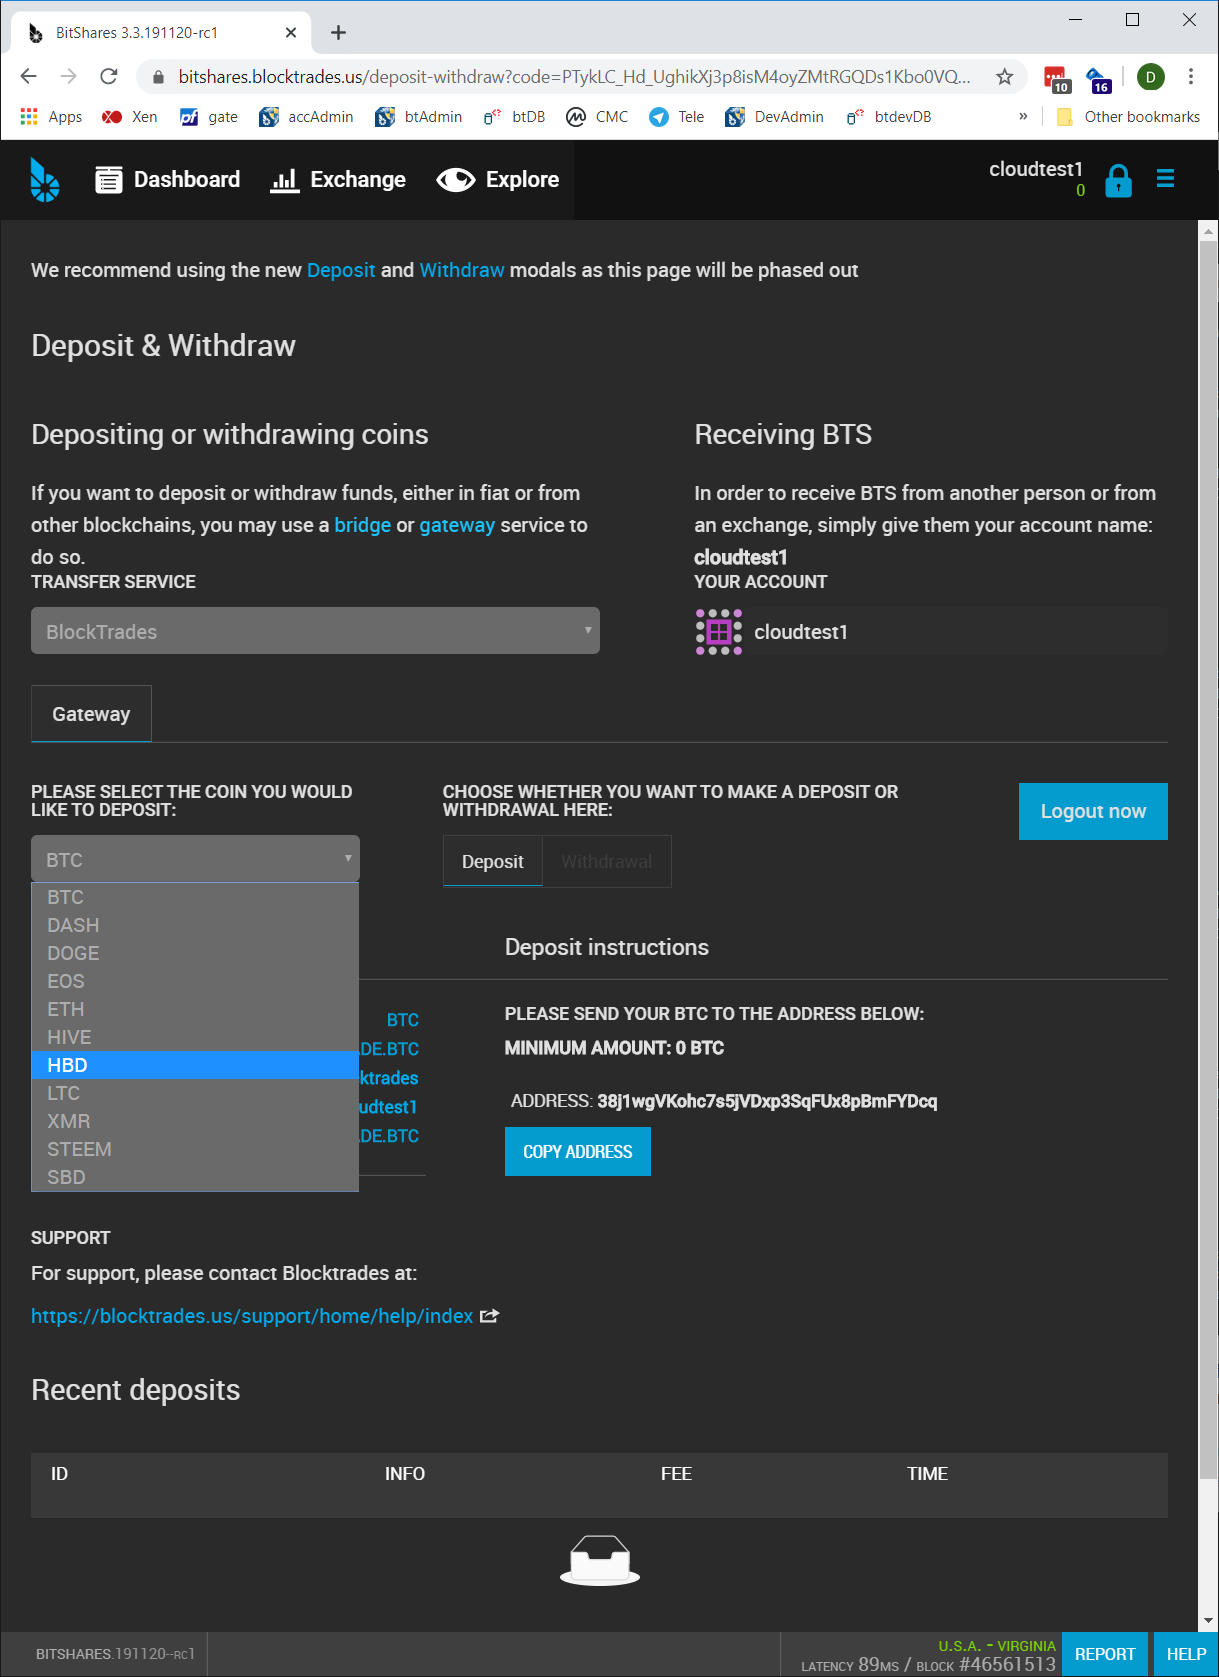Image resolution: width=1219 pixels, height=1677 pixels.
Task: Select the Deposit tab
Action: tap(493, 861)
